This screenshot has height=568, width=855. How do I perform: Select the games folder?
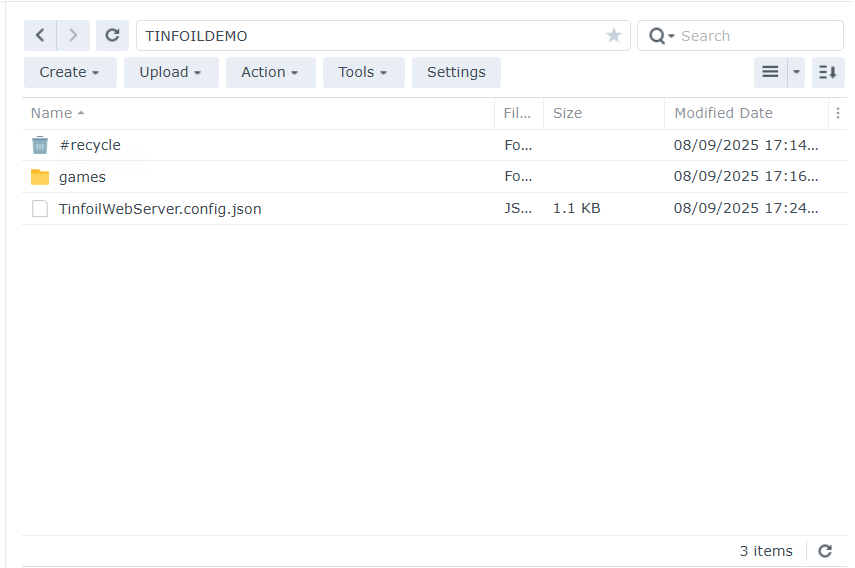click(82, 177)
